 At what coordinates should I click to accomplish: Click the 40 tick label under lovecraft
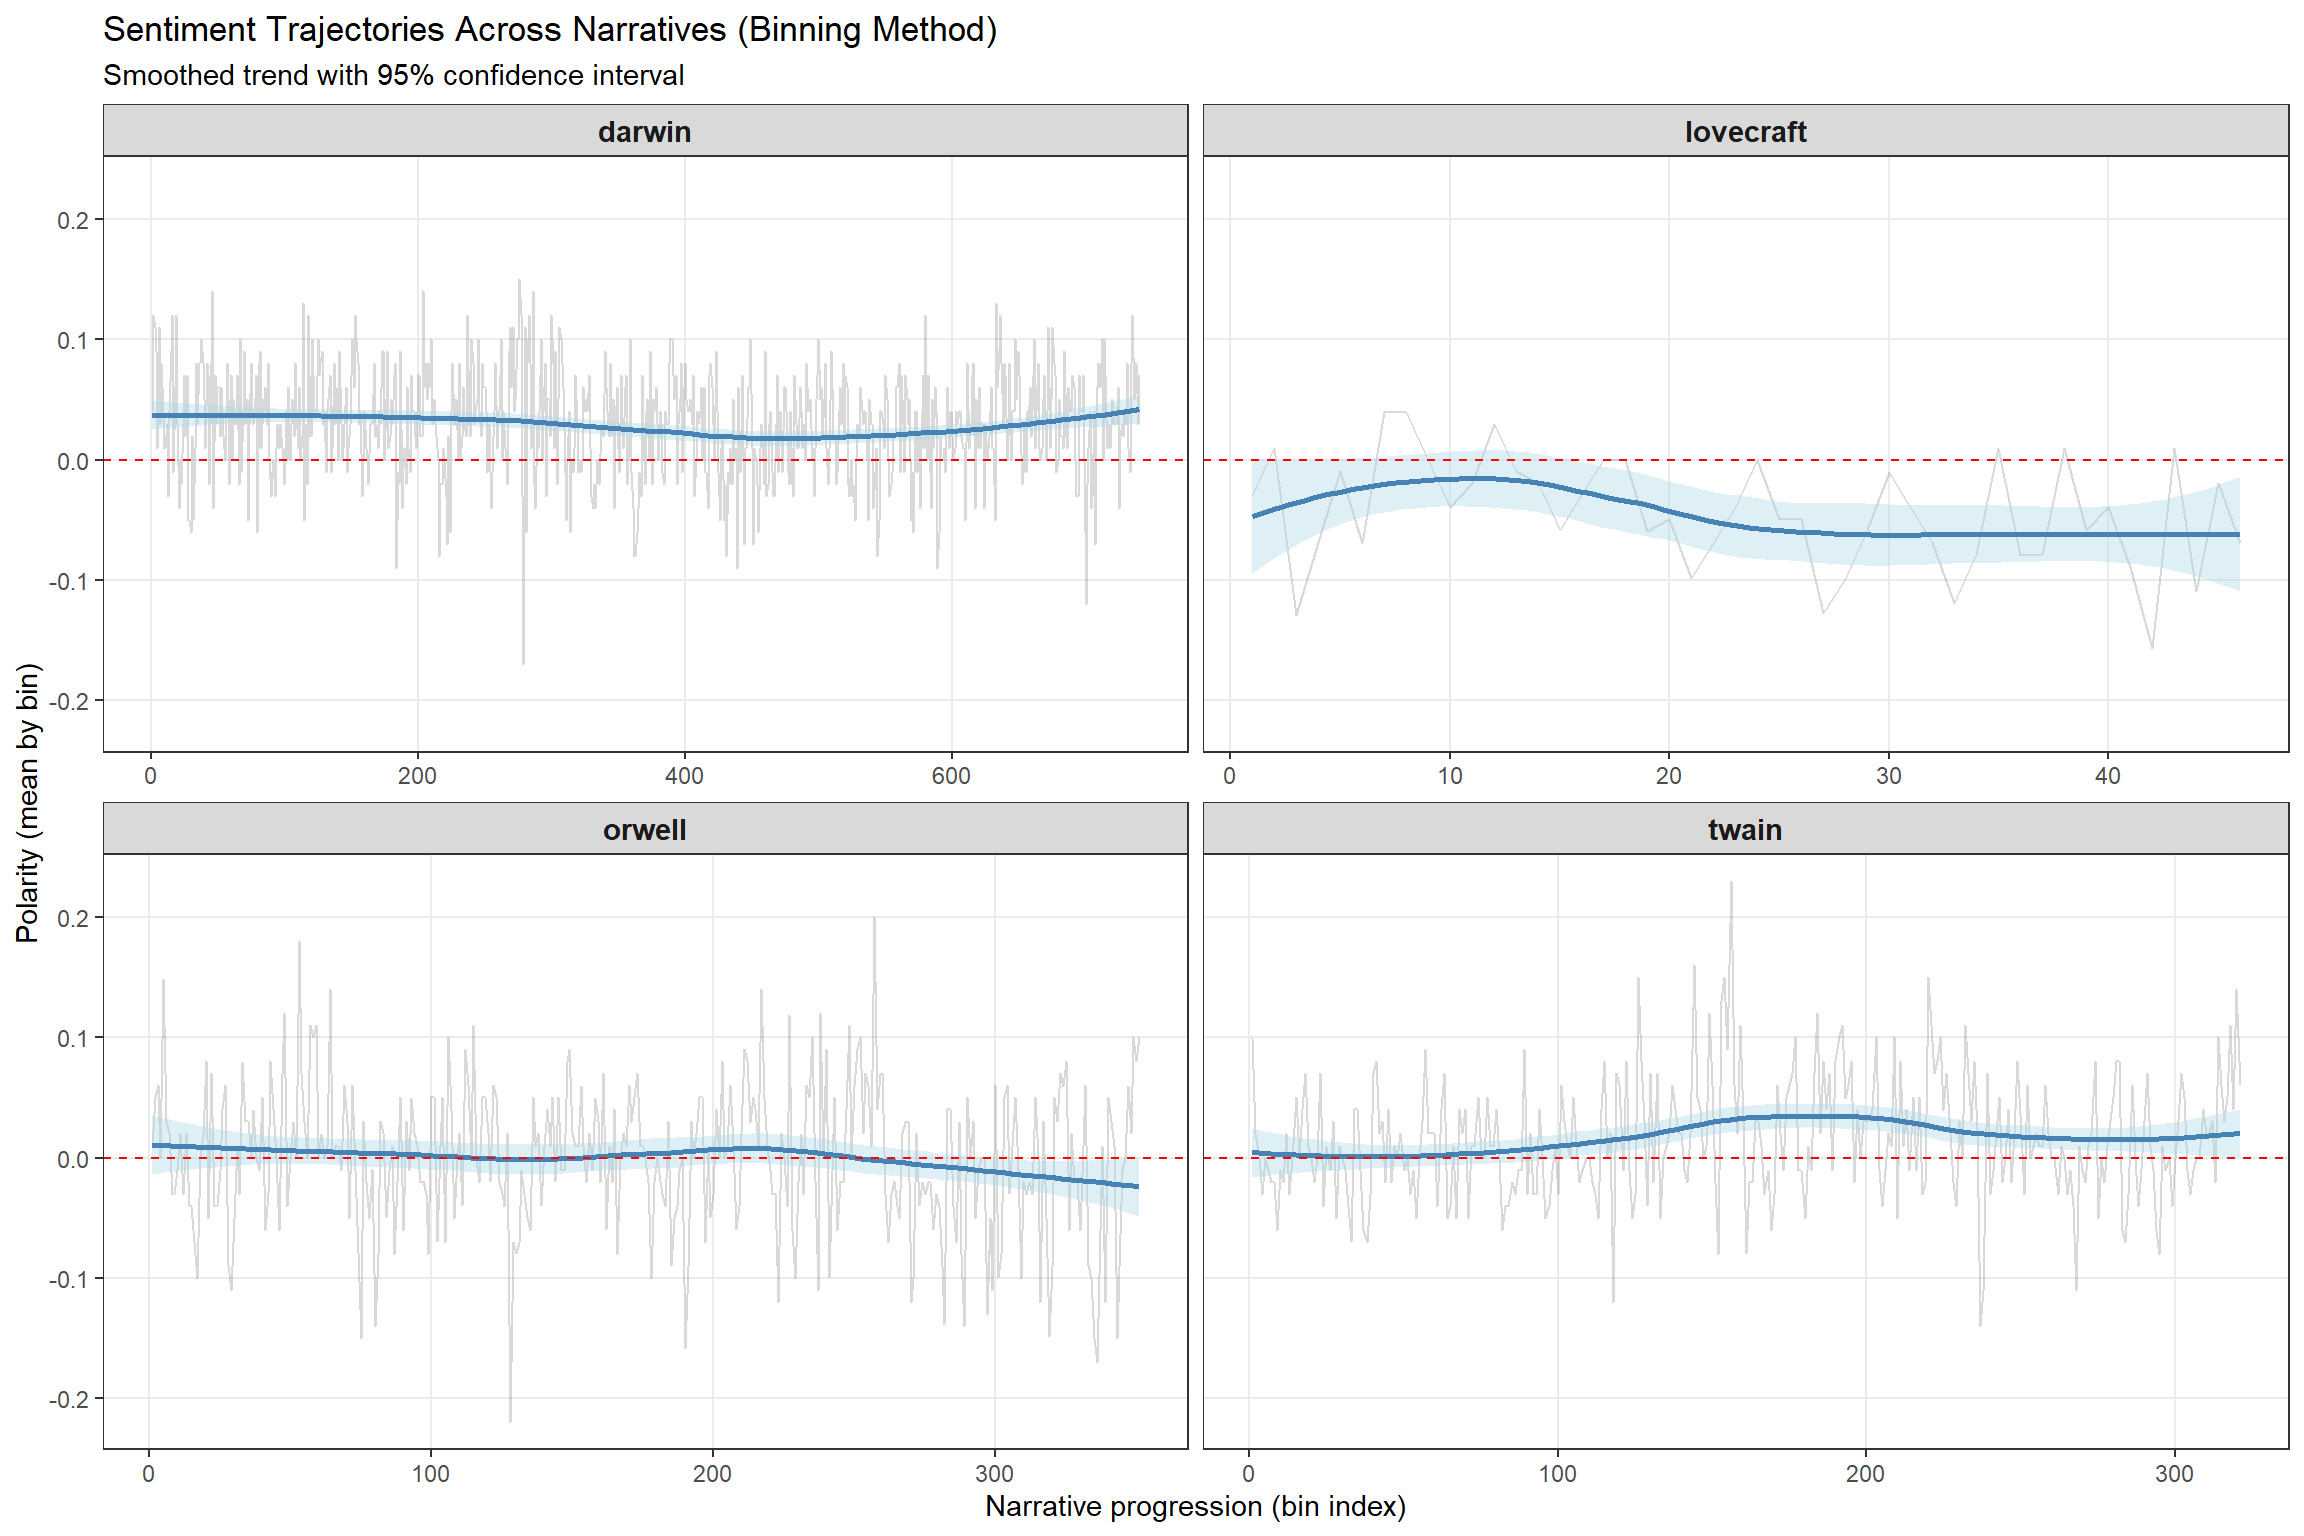tap(2107, 776)
